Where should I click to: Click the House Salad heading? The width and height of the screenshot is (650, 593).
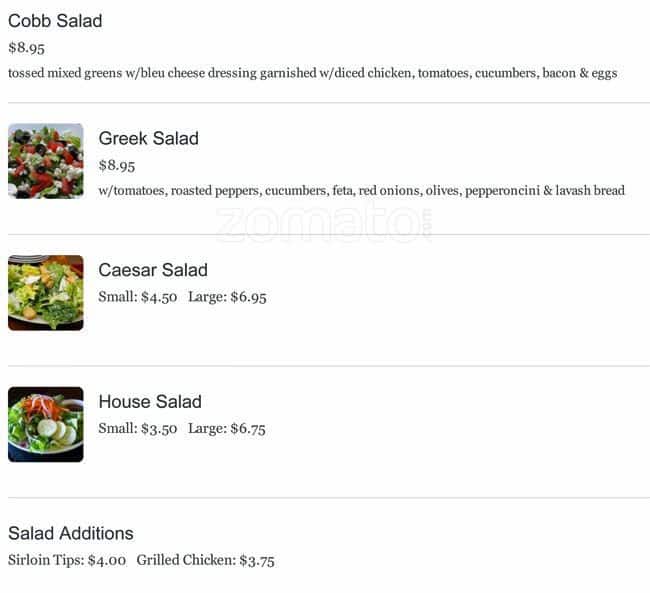pos(149,402)
